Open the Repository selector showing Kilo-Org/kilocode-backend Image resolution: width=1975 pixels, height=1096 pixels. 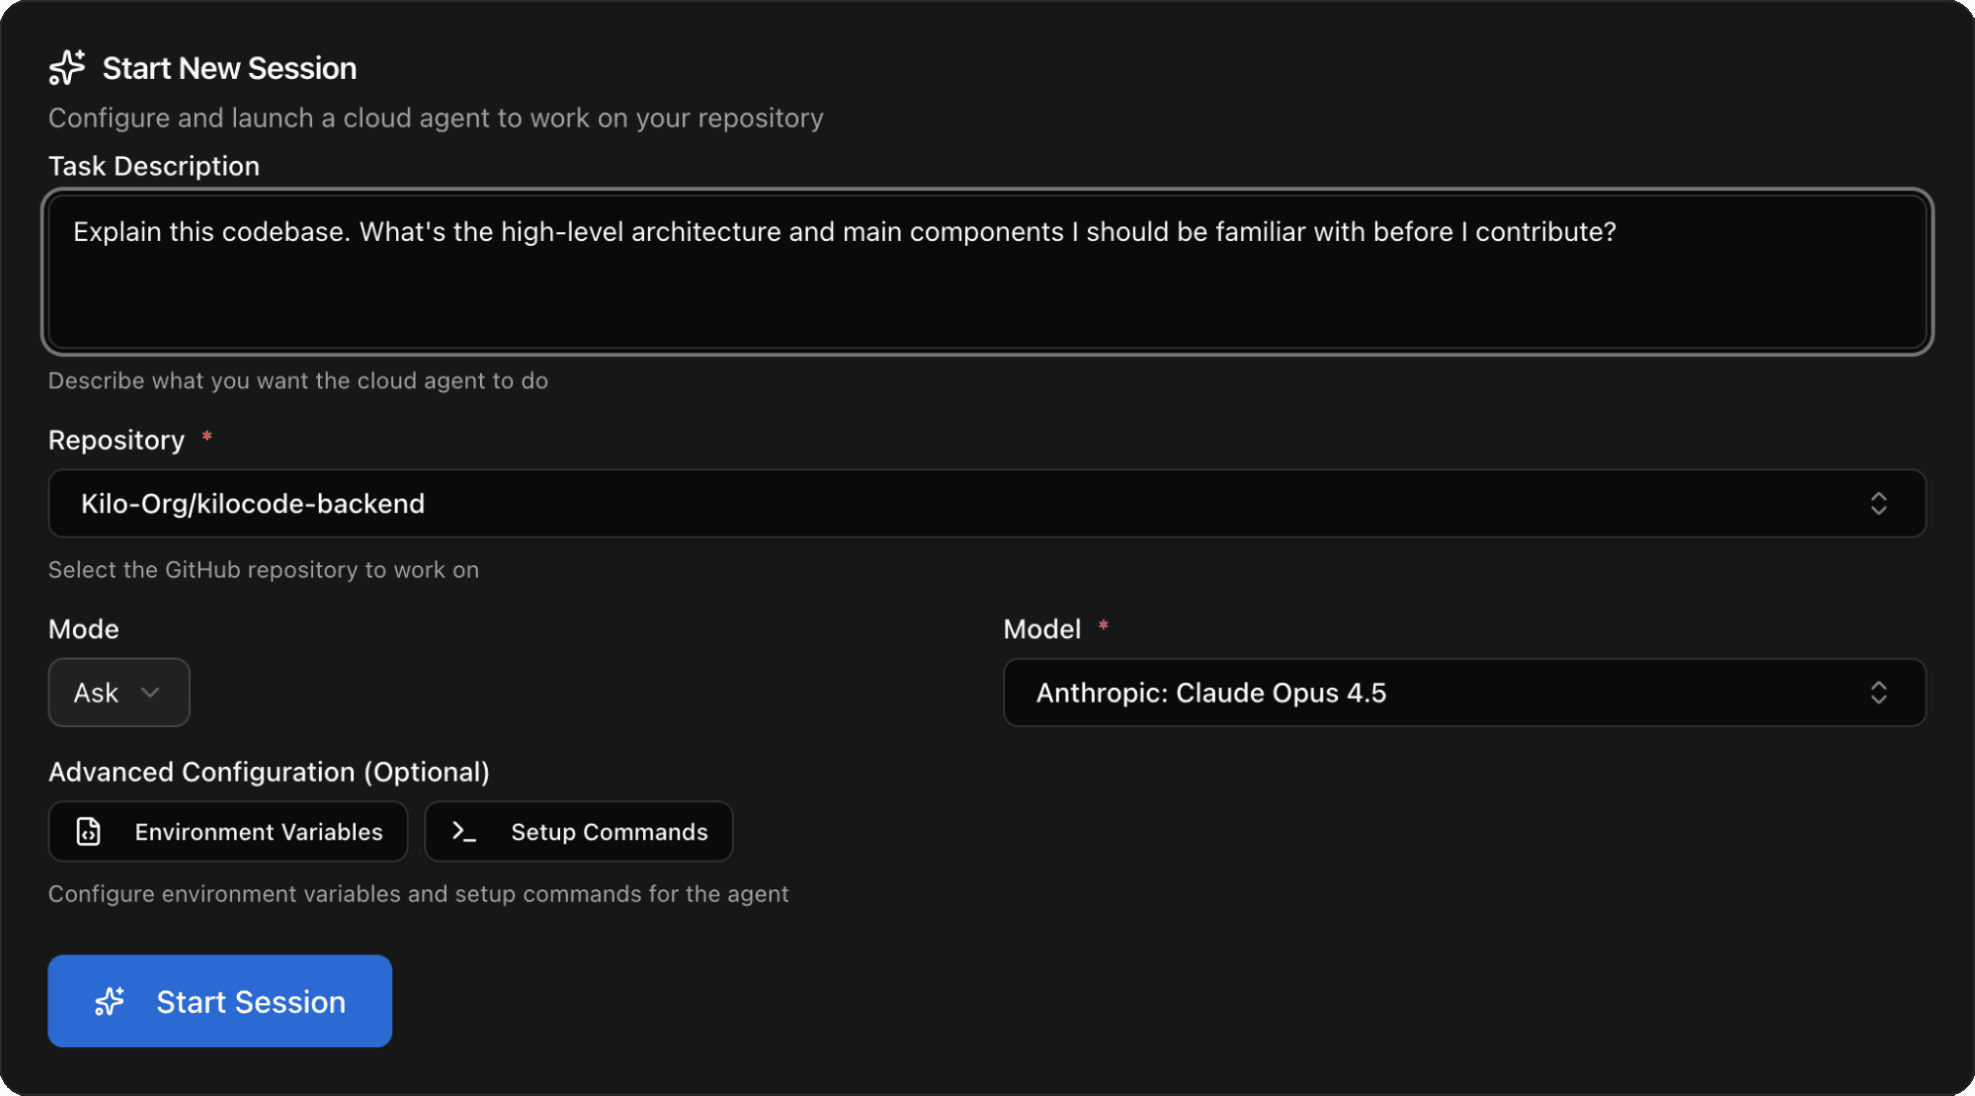[x=987, y=503]
